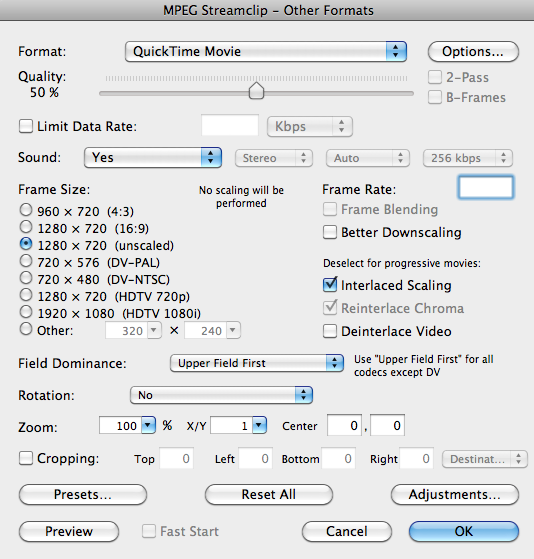The width and height of the screenshot is (534, 559).
Task: Open the custom height 240 dropdown arrow
Action: click(x=233, y=330)
